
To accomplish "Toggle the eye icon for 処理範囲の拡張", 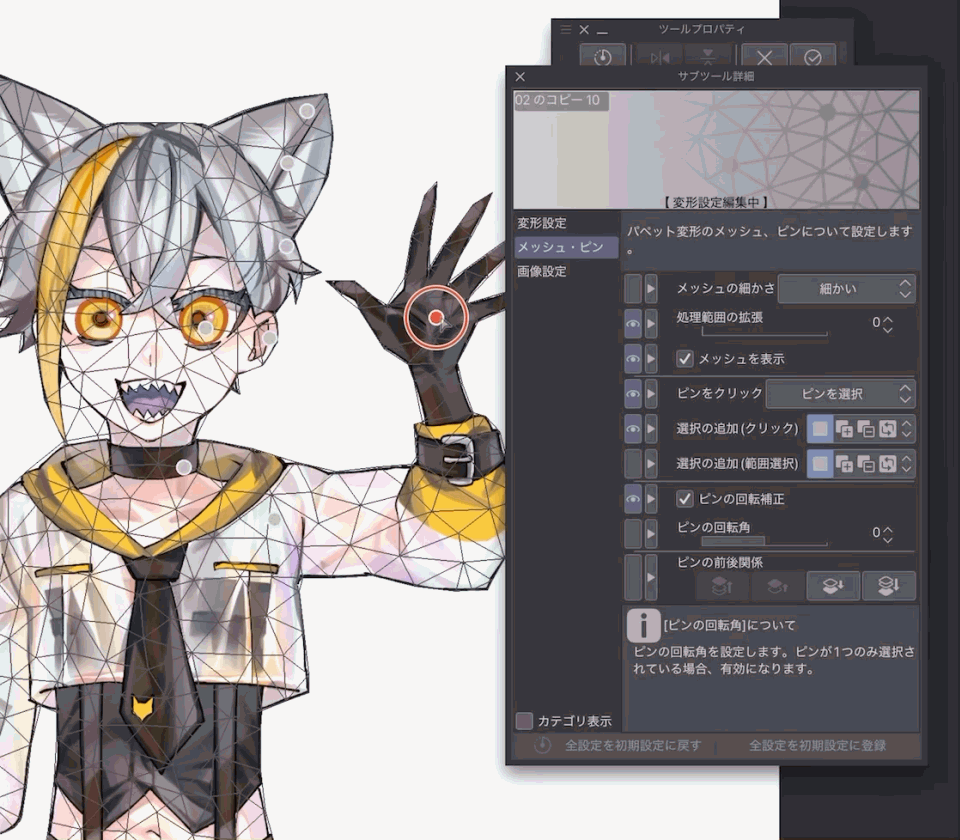I will pos(633,323).
